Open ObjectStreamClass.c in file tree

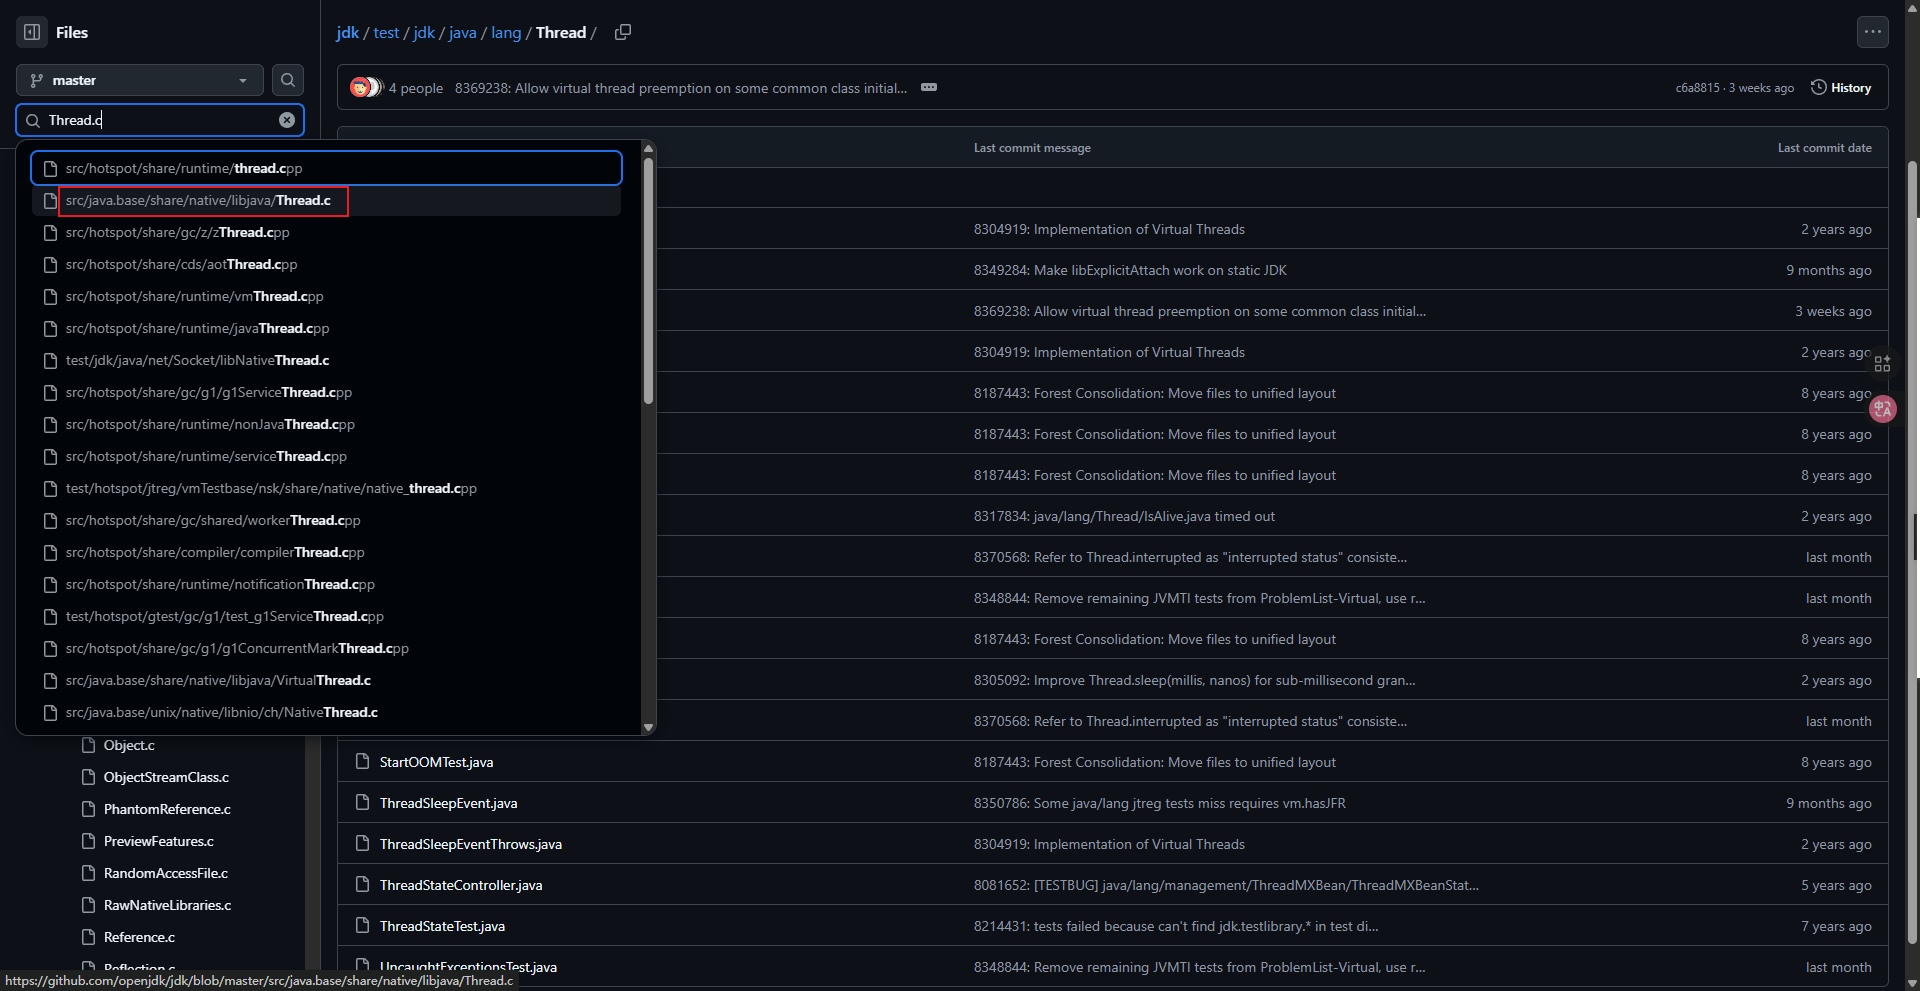tap(166, 777)
